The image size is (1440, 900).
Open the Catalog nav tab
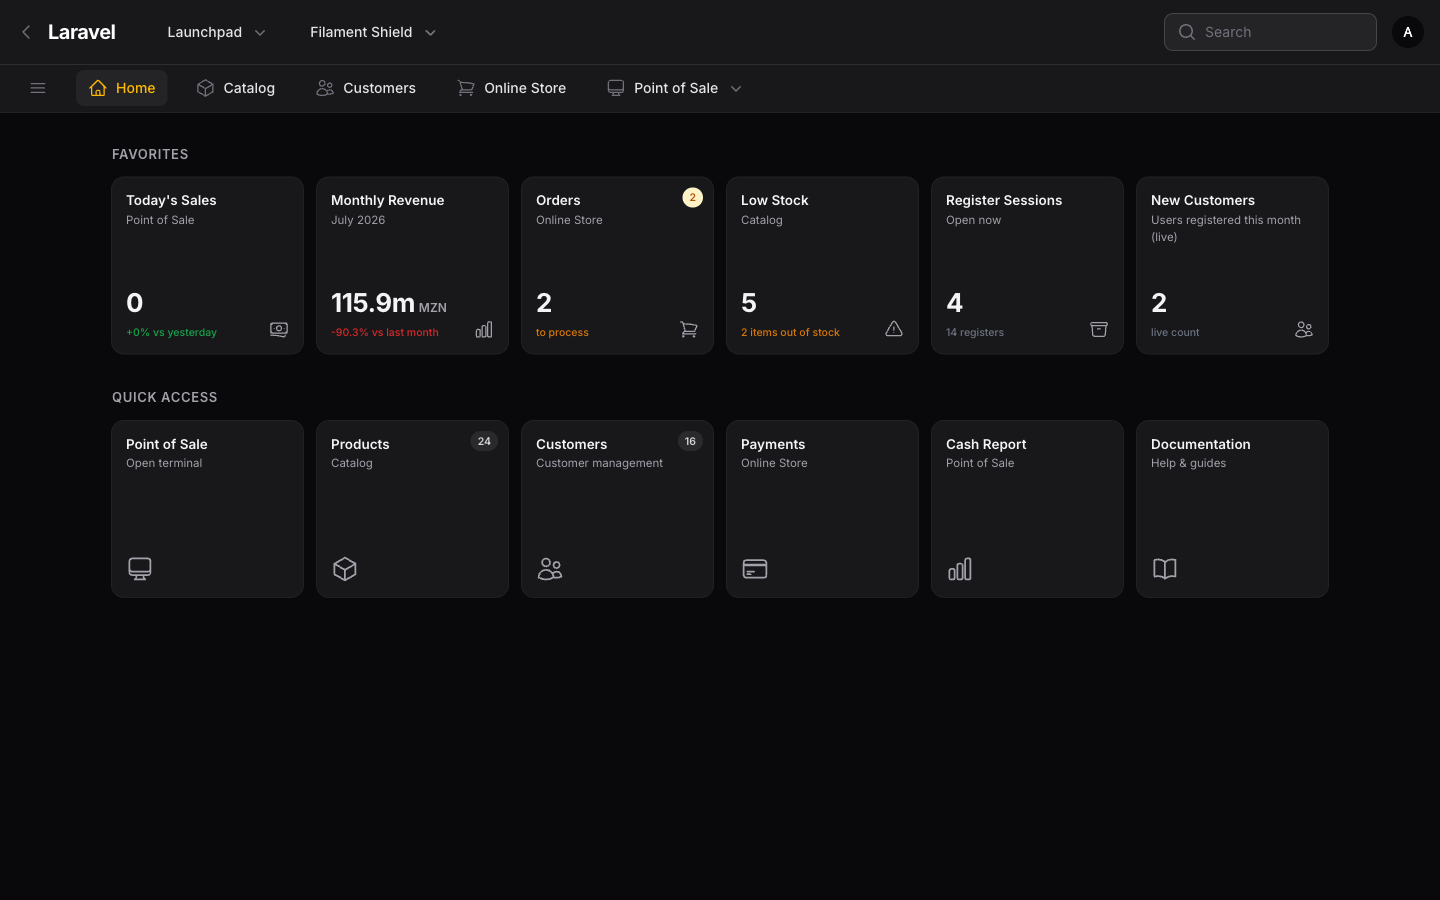click(x=235, y=88)
